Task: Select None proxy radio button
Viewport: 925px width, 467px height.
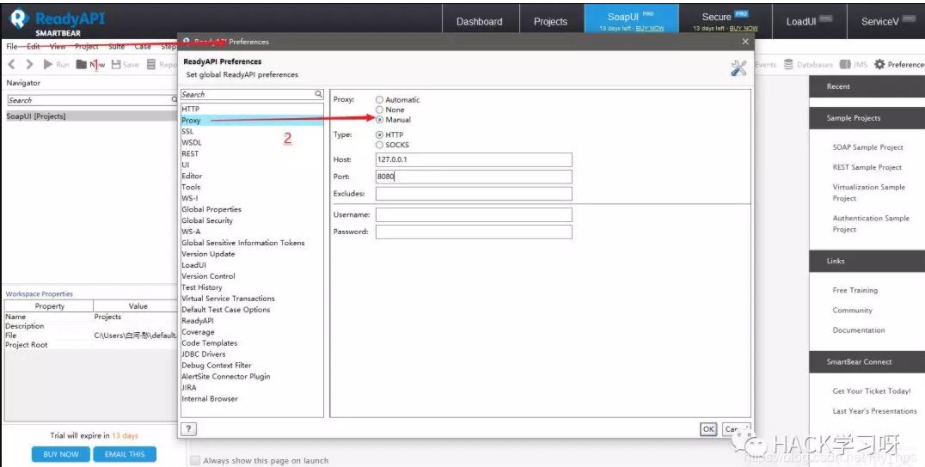Action: coord(379,110)
